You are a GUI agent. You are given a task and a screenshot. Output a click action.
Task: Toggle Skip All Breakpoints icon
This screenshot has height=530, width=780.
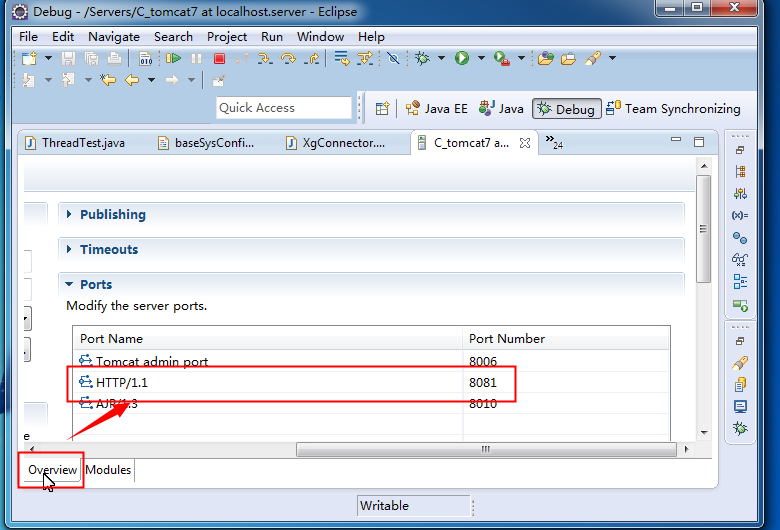tap(393, 59)
